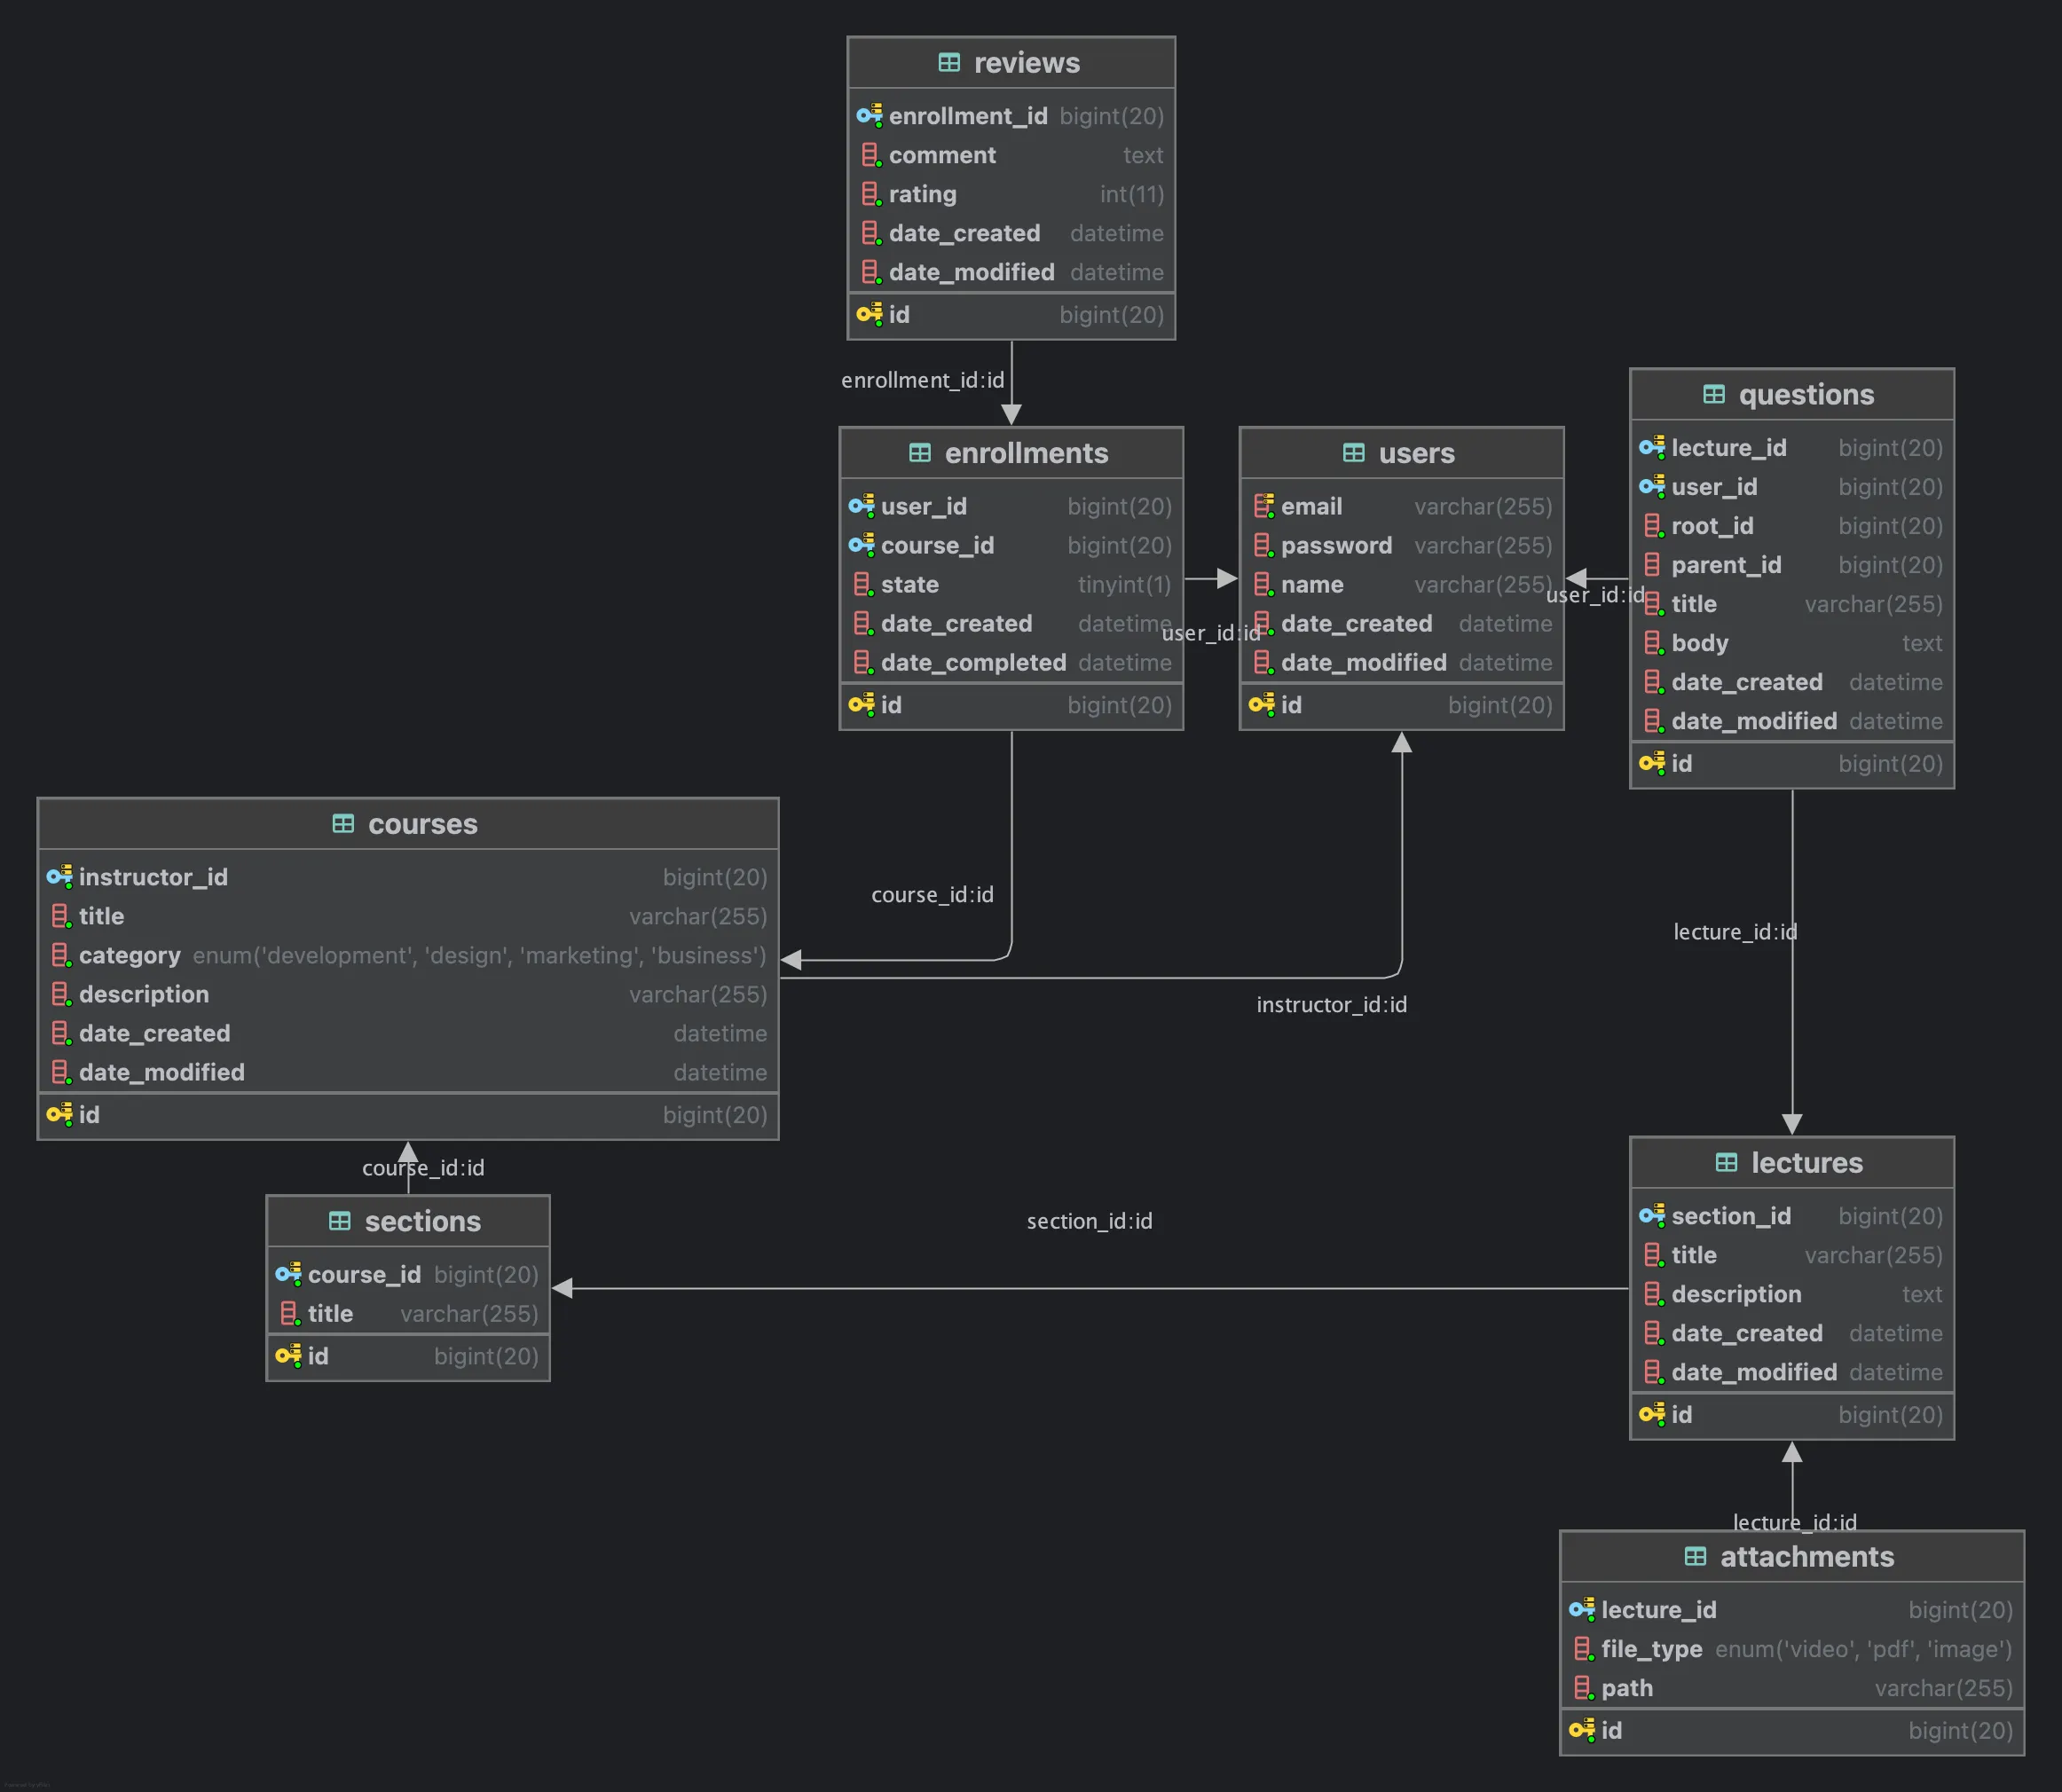The image size is (2062, 1792).
Task: Click key icon next to enrollments course_id
Action: point(861,545)
